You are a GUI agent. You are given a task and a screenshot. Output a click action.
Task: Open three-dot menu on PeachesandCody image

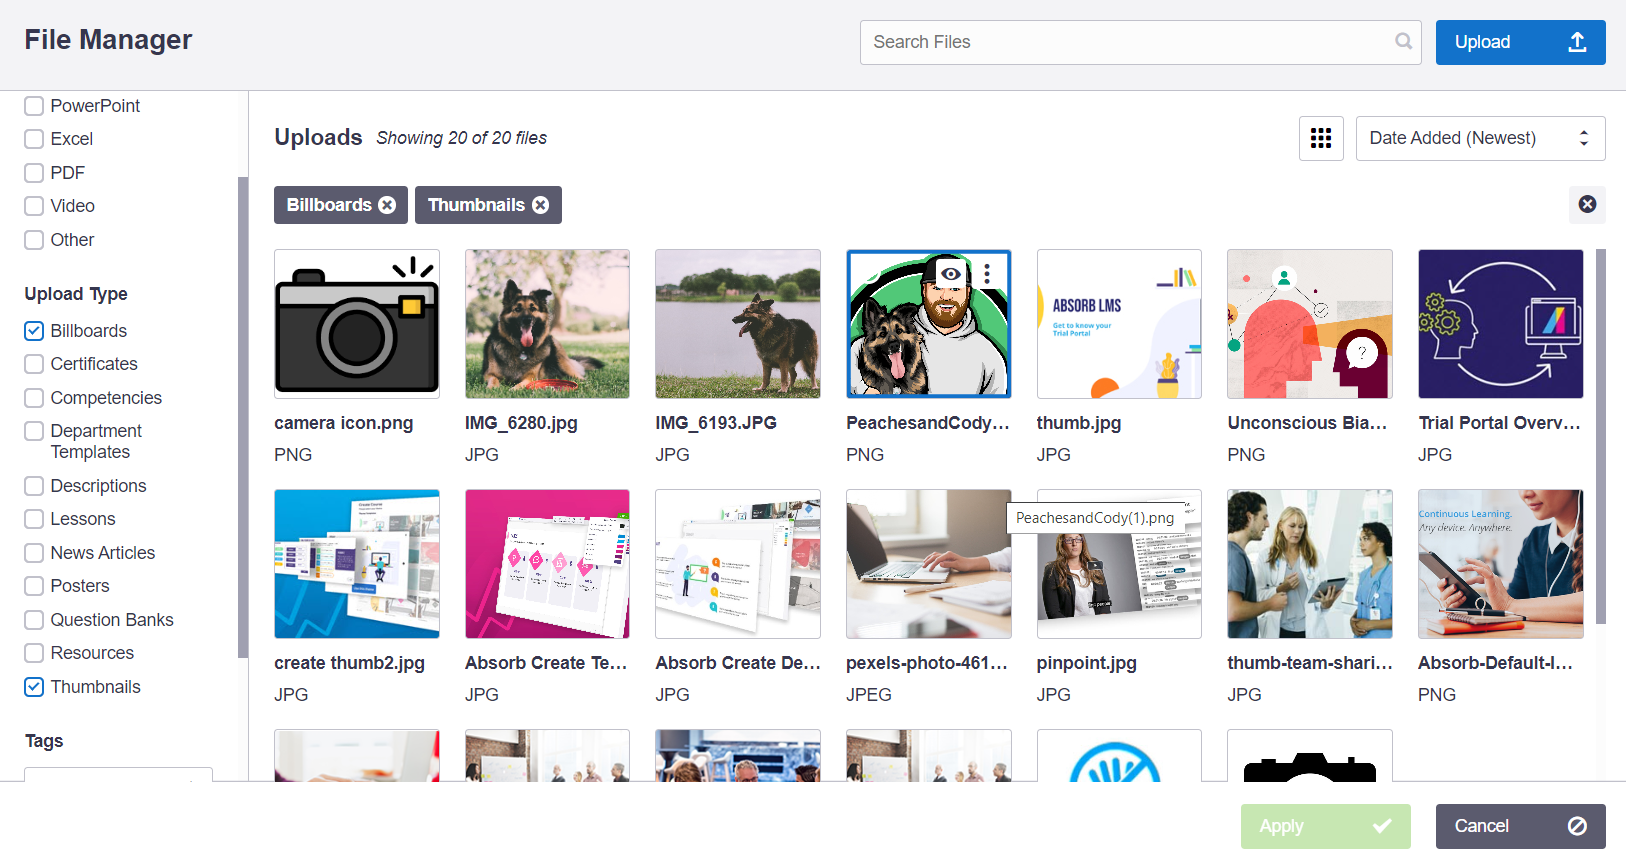(x=987, y=274)
